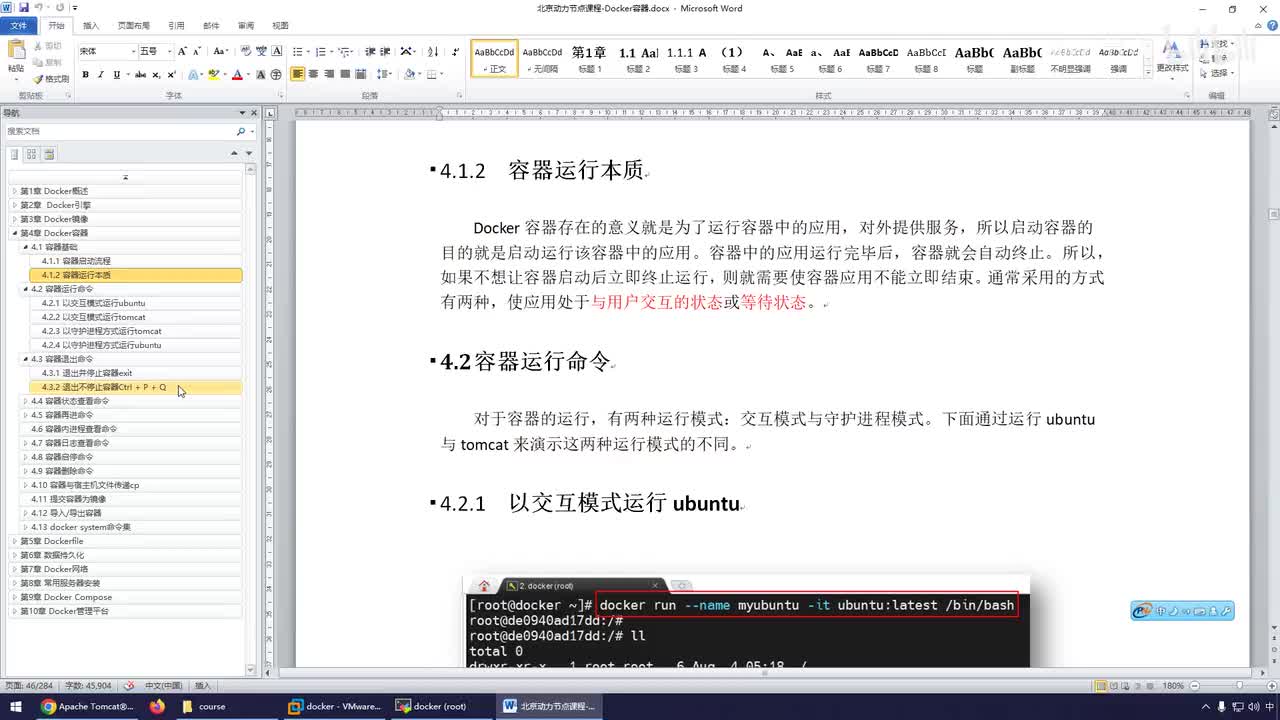Viewport: 1280px width, 720px height.
Task: Open font size box showing 五号
Action: click(155, 51)
